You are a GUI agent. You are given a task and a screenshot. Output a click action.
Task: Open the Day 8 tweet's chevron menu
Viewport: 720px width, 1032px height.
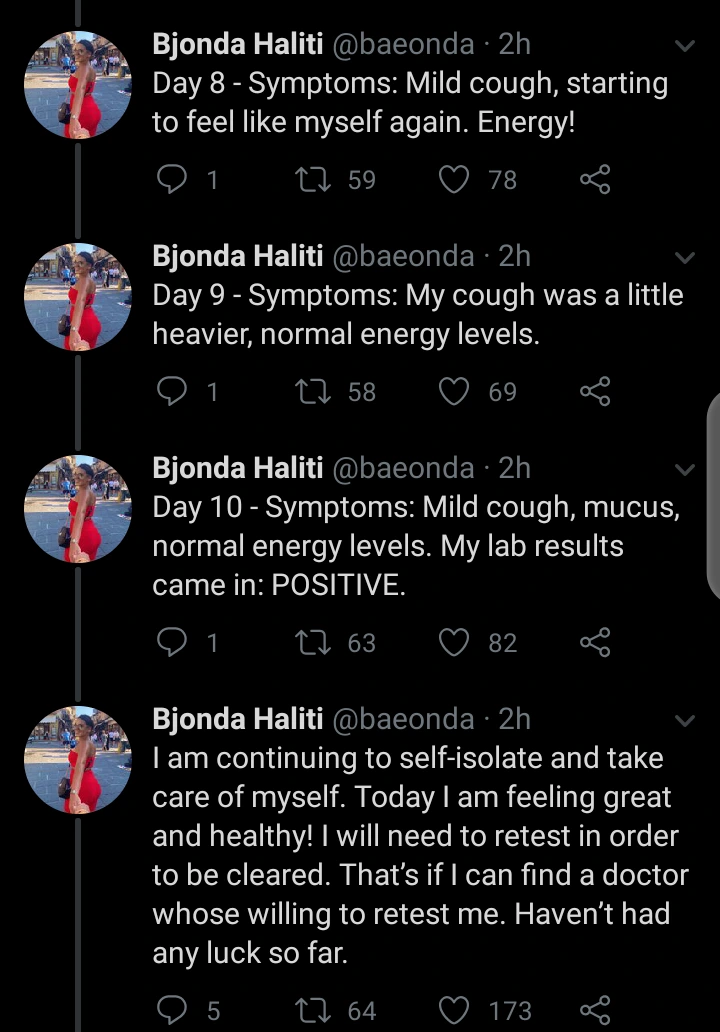click(x=686, y=45)
